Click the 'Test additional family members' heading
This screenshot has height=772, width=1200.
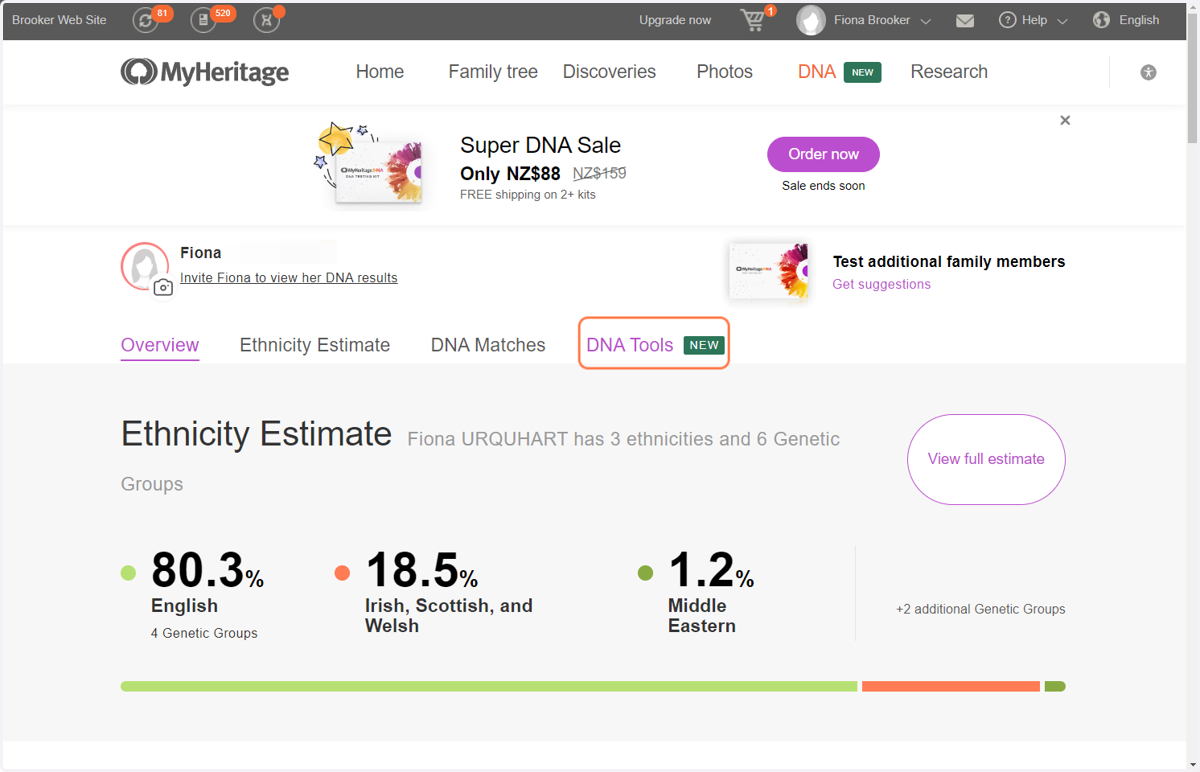click(x=949, y=262)
